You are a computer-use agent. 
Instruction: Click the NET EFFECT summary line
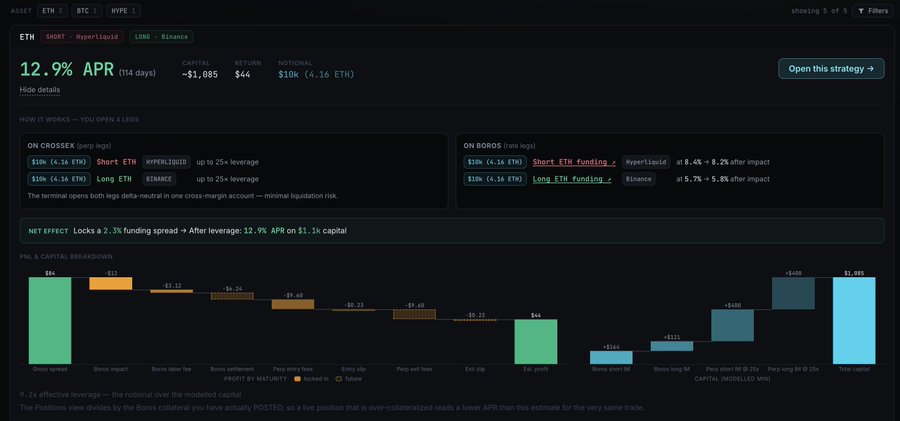pyautogui.click(x=452, y=231)
